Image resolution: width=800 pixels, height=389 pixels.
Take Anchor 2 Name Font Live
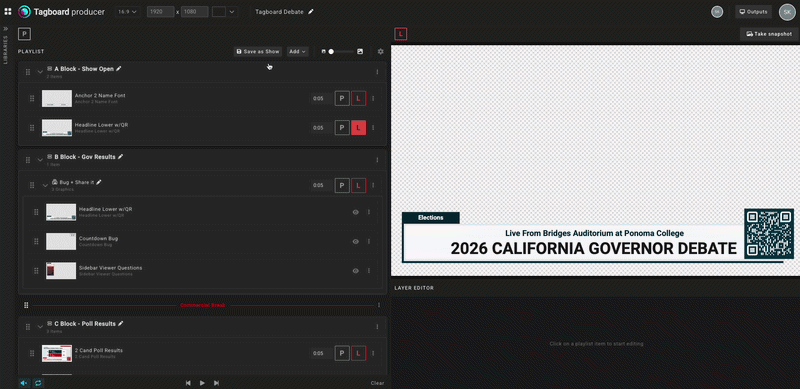pyautogui.click(x=359, y=99)
